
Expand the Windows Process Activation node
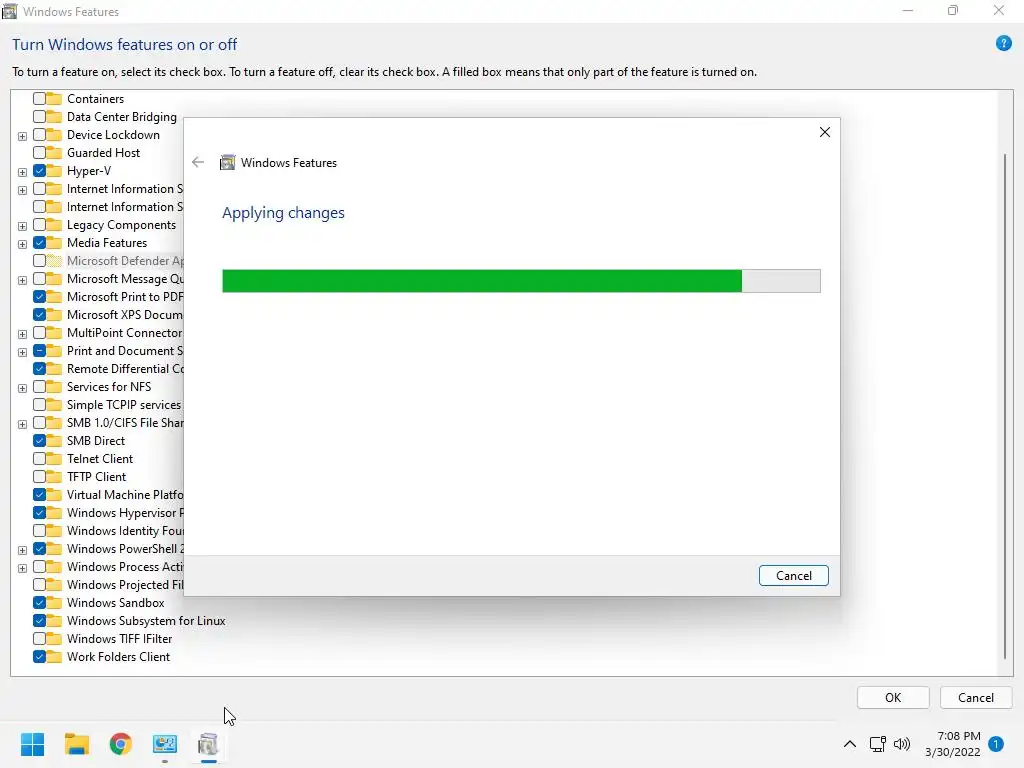22,568
